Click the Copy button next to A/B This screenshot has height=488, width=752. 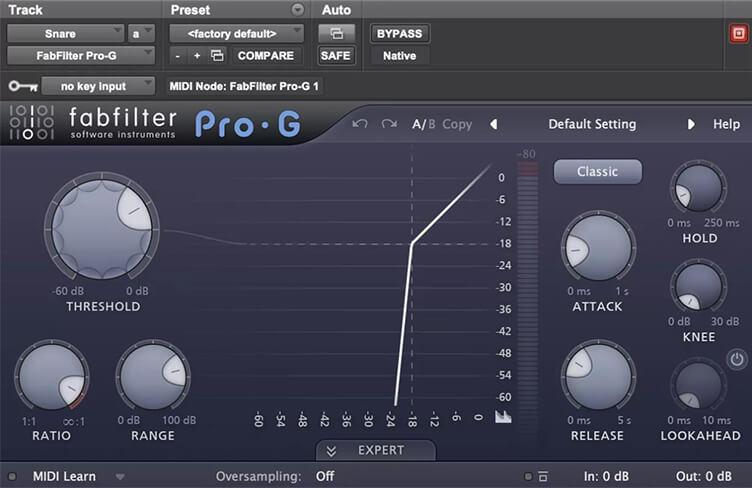coord(457,125)
